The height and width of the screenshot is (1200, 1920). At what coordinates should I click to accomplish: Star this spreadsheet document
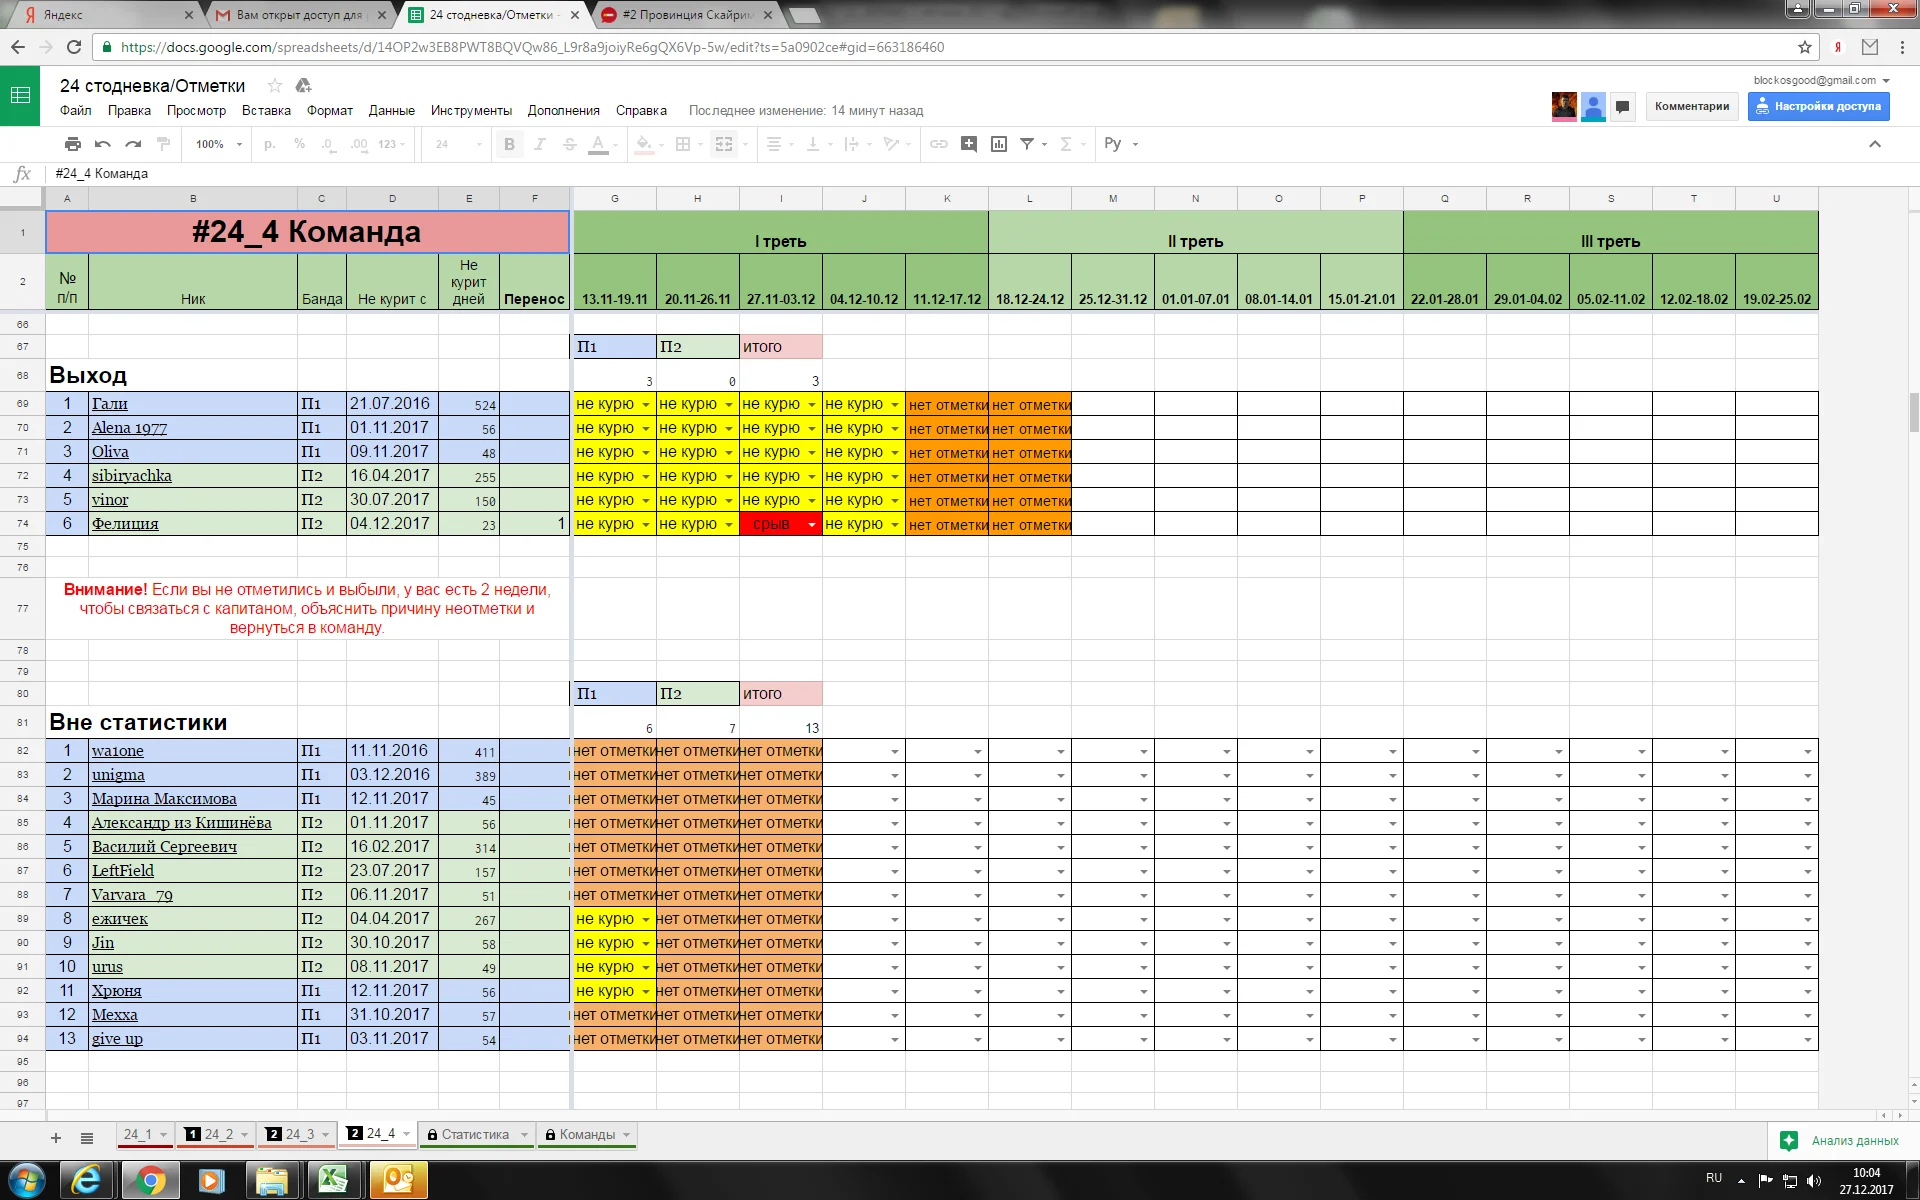(274, 86)
